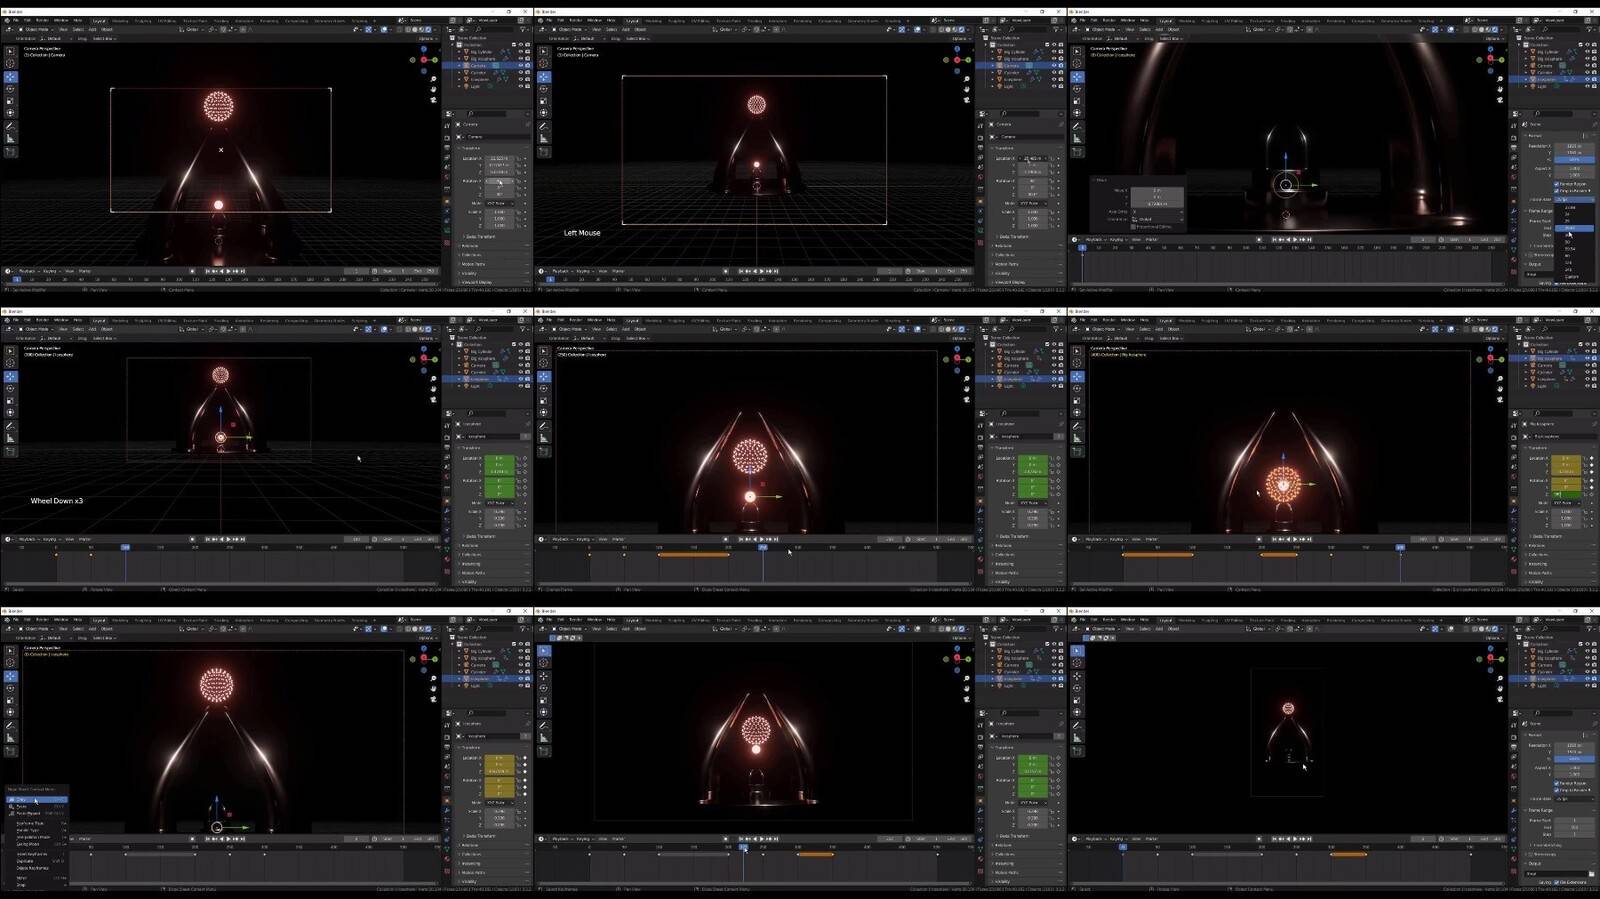Viewport: 1600px width, 899px height.
Task: Click the Measure tool in top-right Blender window
Action: click(1077, 138)
